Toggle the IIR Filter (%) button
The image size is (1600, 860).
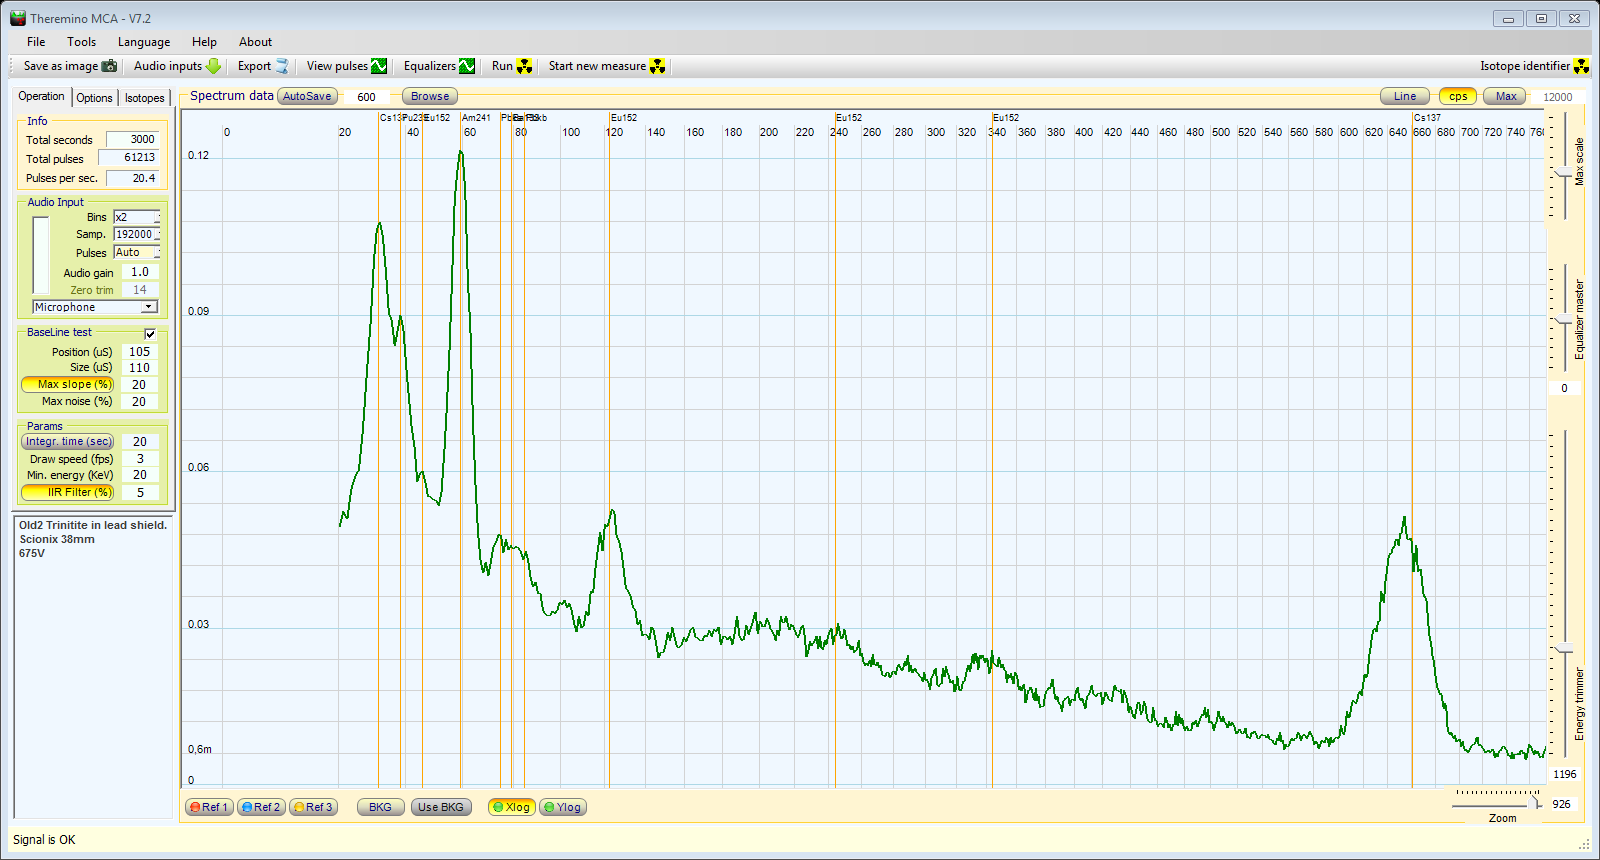tap(68, 492)
